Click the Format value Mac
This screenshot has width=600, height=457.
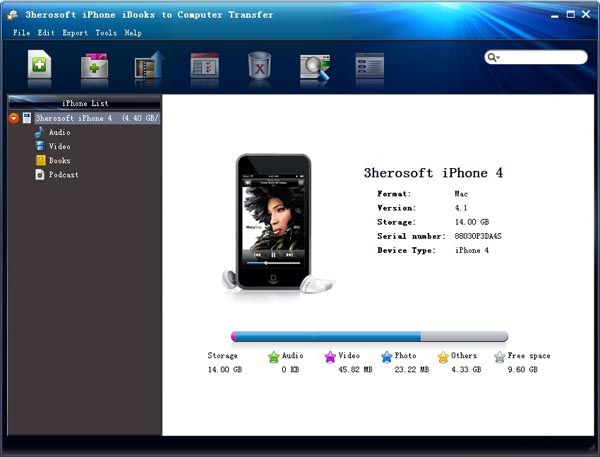[461, 194]
